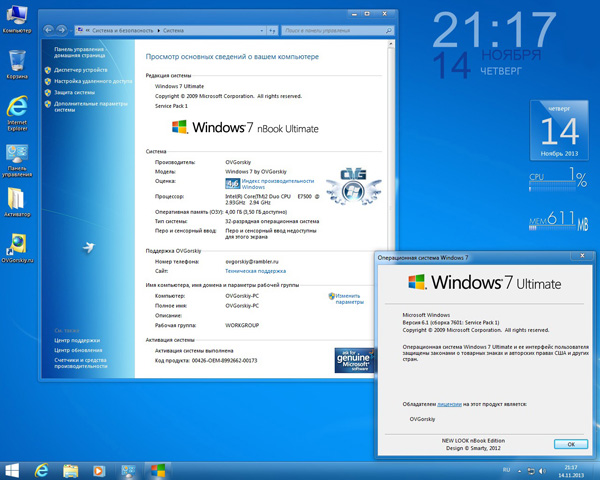Switch to Windows flag taskbar button

(x=158, y=471)
